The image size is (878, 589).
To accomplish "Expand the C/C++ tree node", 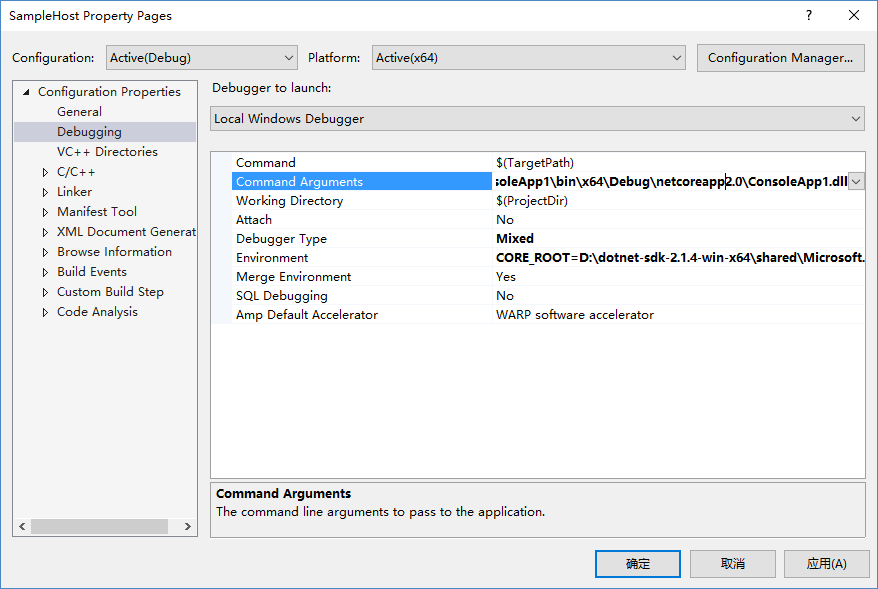I will pyautogui.click(x=44, y=171).
